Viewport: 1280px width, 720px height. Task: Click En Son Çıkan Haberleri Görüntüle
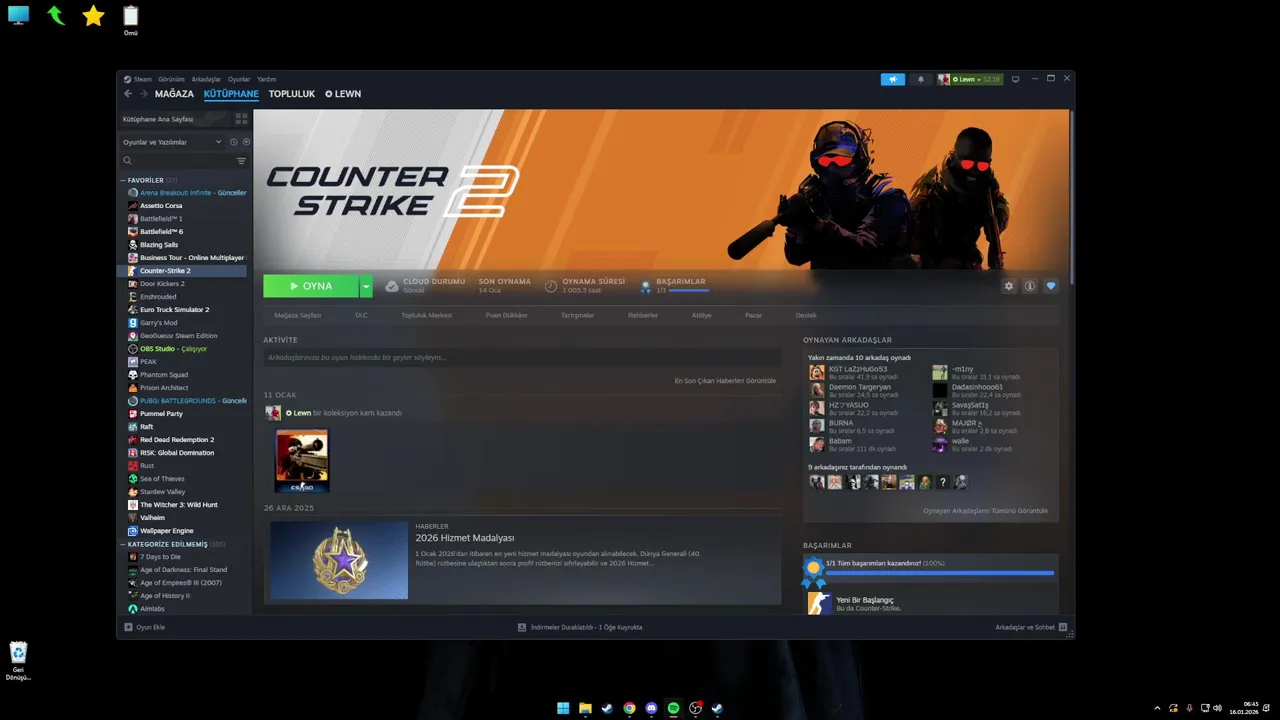[x=725, y=381]
